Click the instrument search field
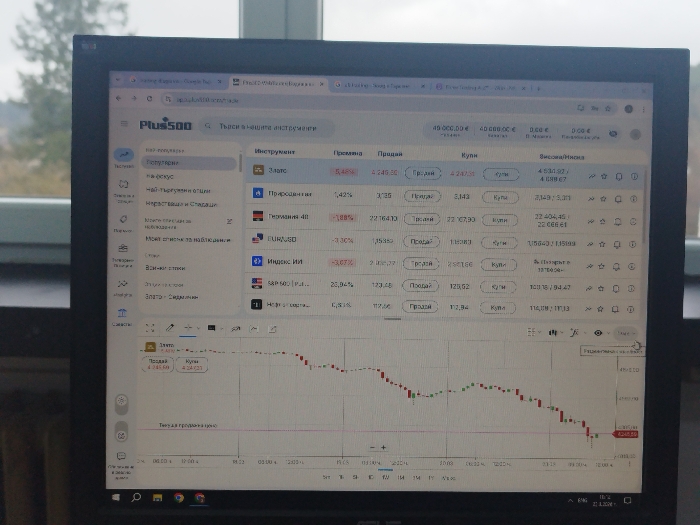The width and height of the screenshot is (700, 525). (267, 127)
